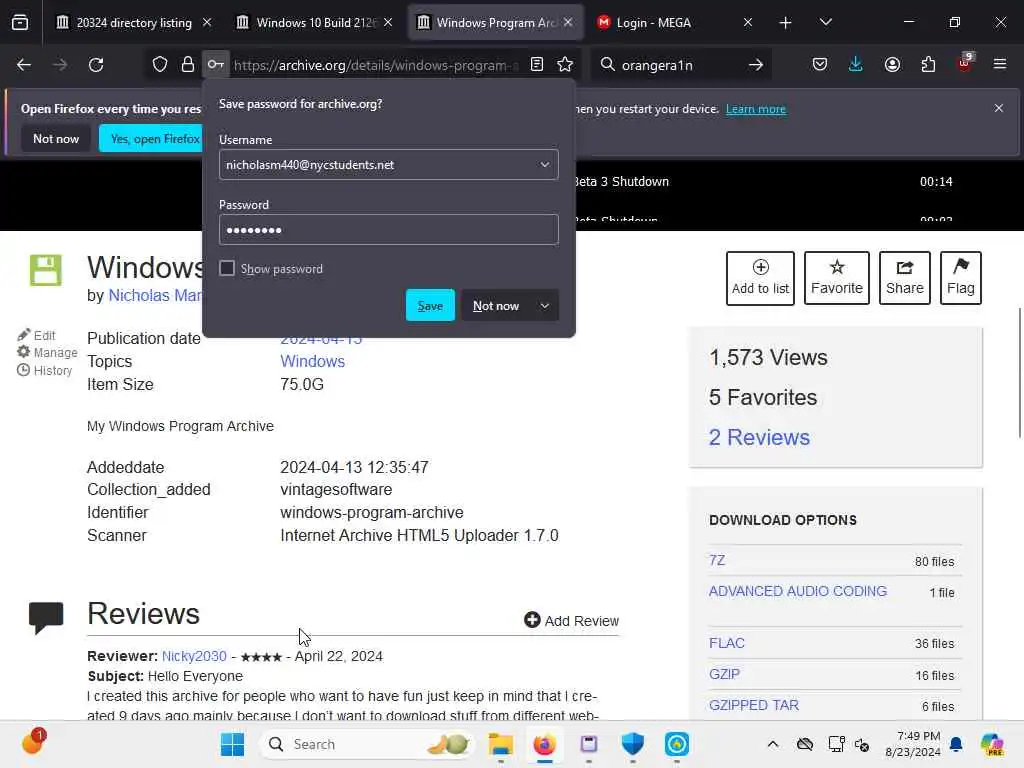
Task: Open reviewer Nicky2030 profile link
Action: 194,656
